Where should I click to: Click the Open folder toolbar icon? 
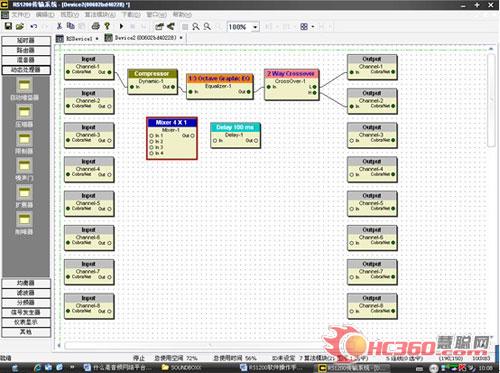click(20, 26)
